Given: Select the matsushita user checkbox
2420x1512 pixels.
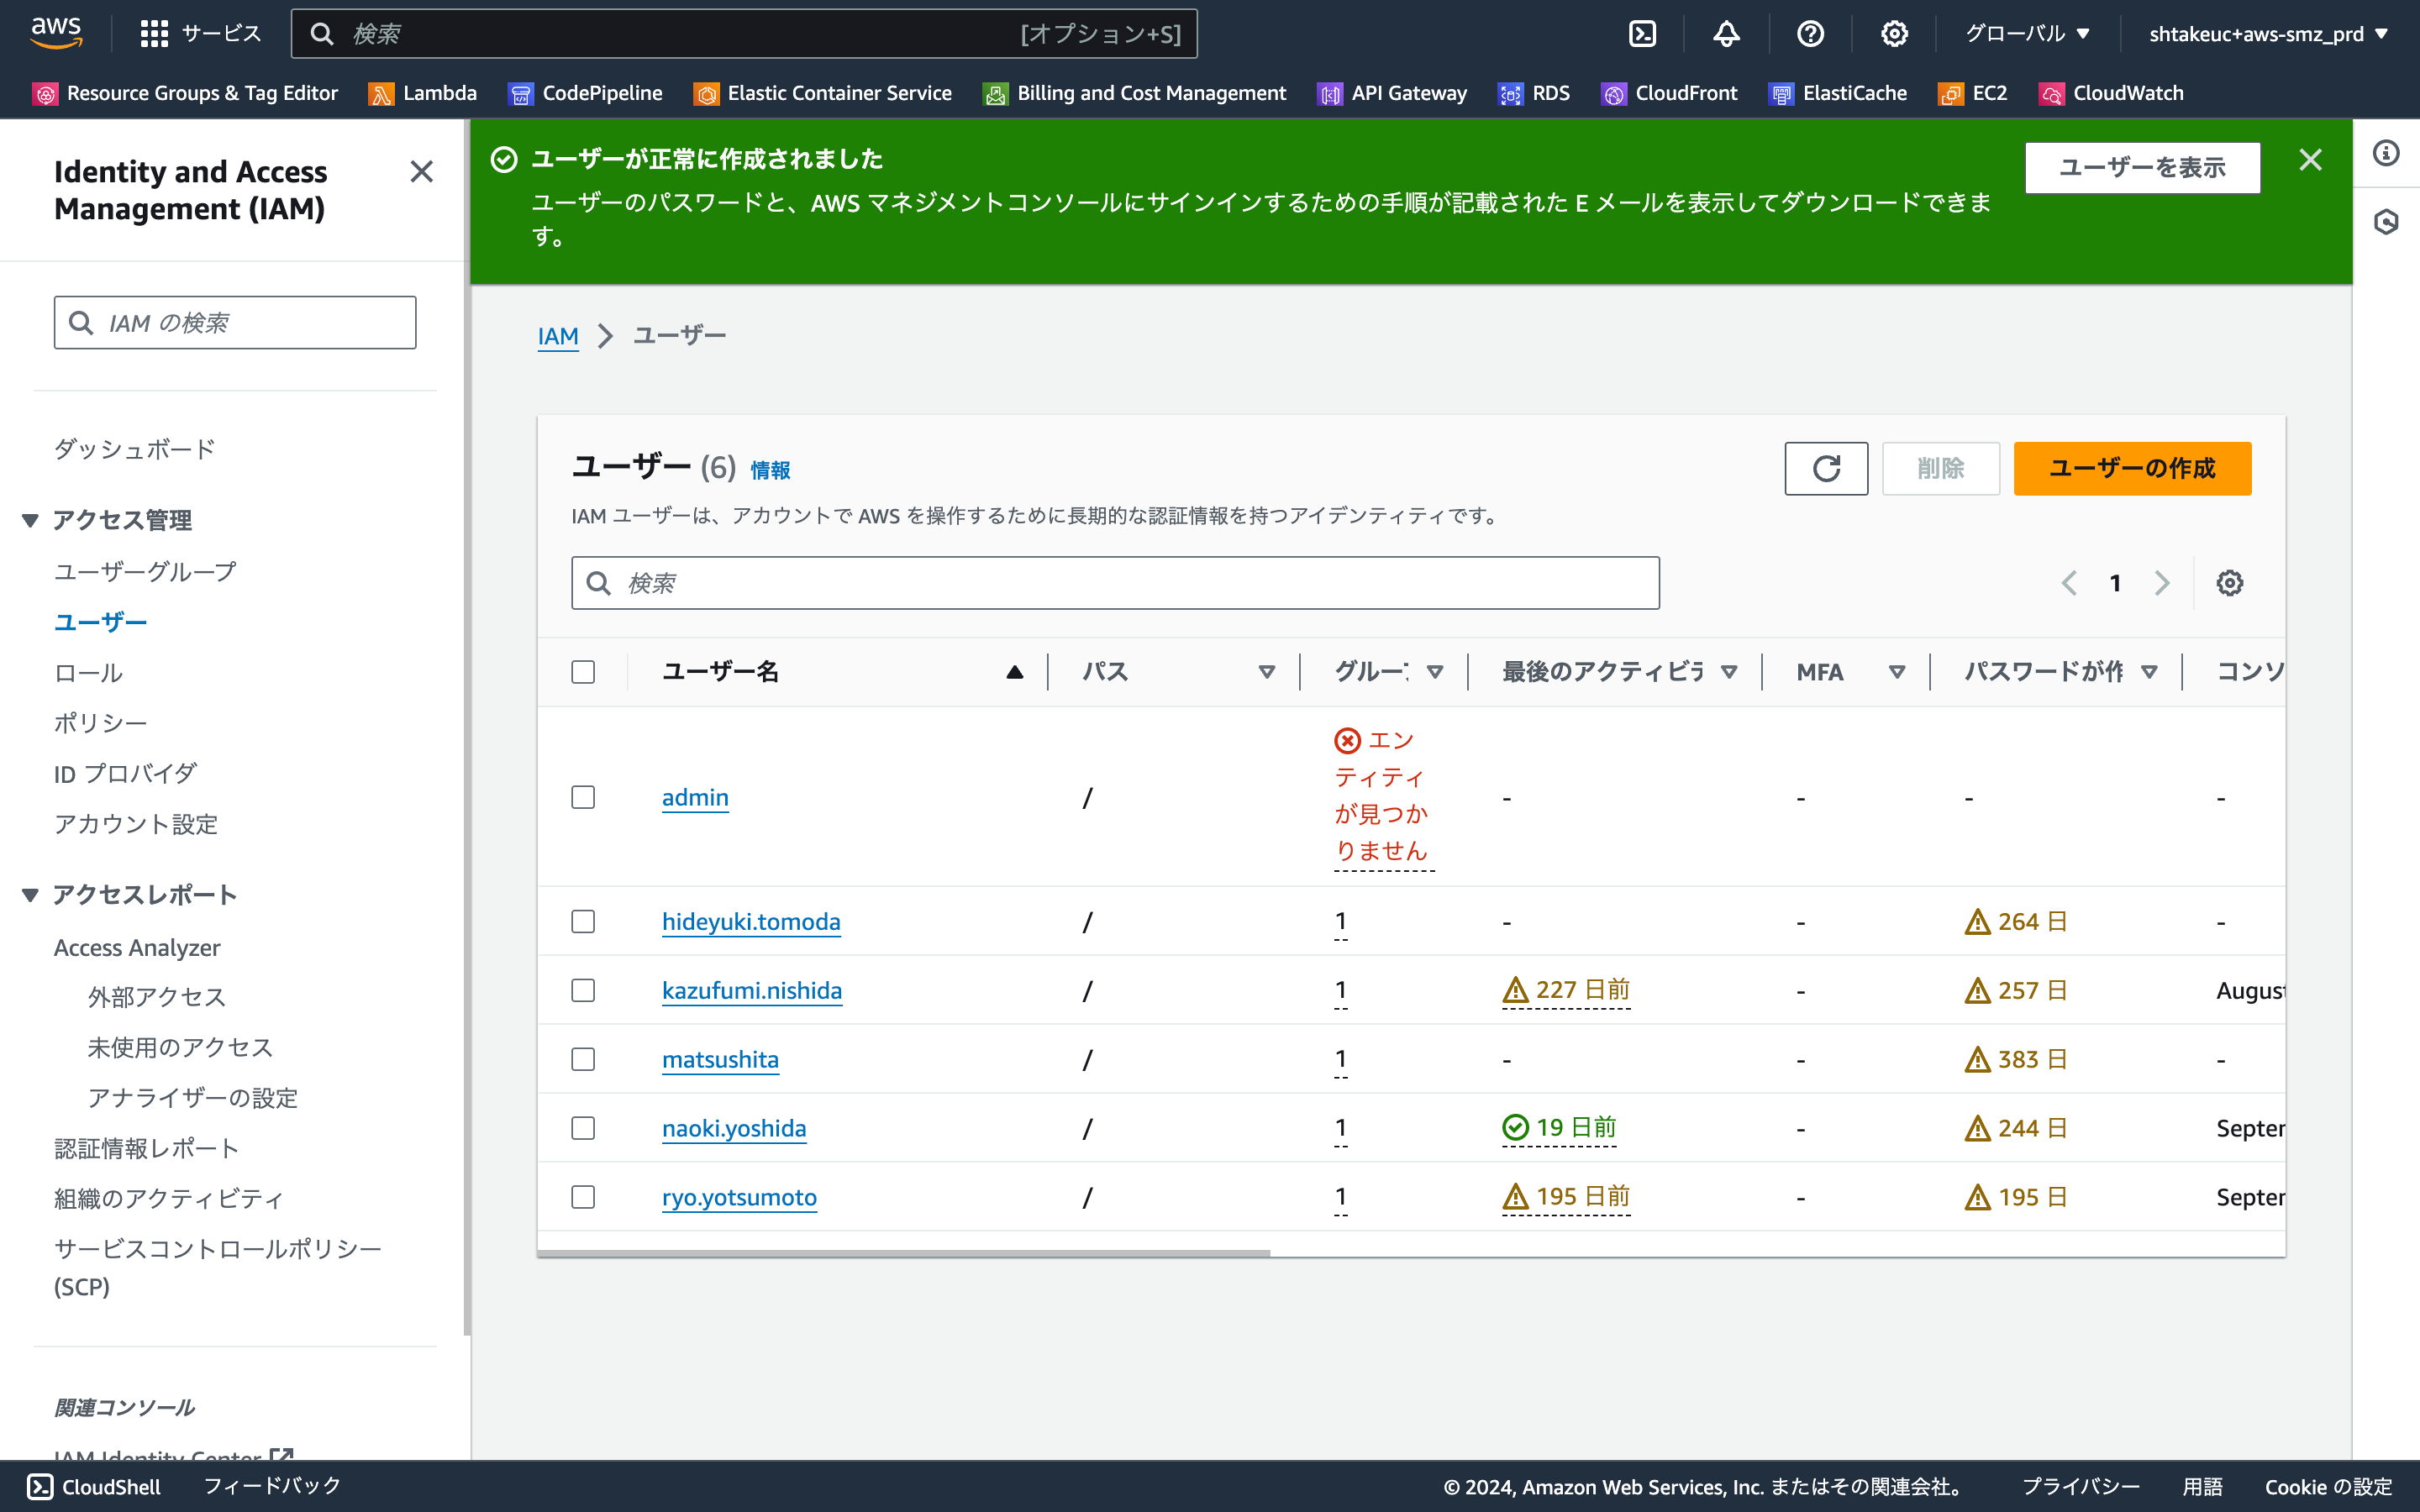Looking at the screenshot, I should (583, 1059).
